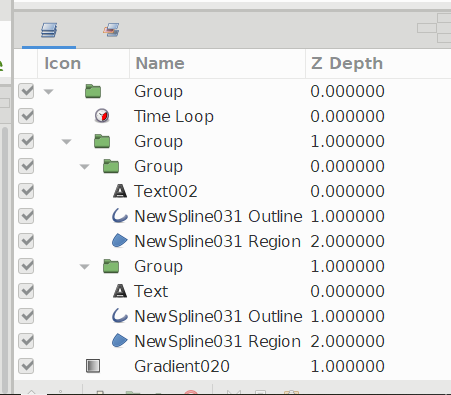
Task: Uncheck the Time Loop layer checkbox
Action: [x=26, y=116]
